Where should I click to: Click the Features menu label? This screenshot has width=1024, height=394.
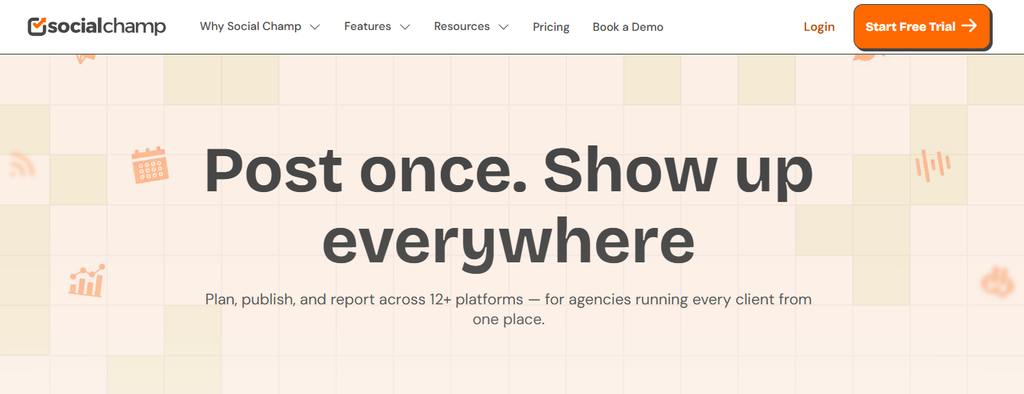point(368,27)
